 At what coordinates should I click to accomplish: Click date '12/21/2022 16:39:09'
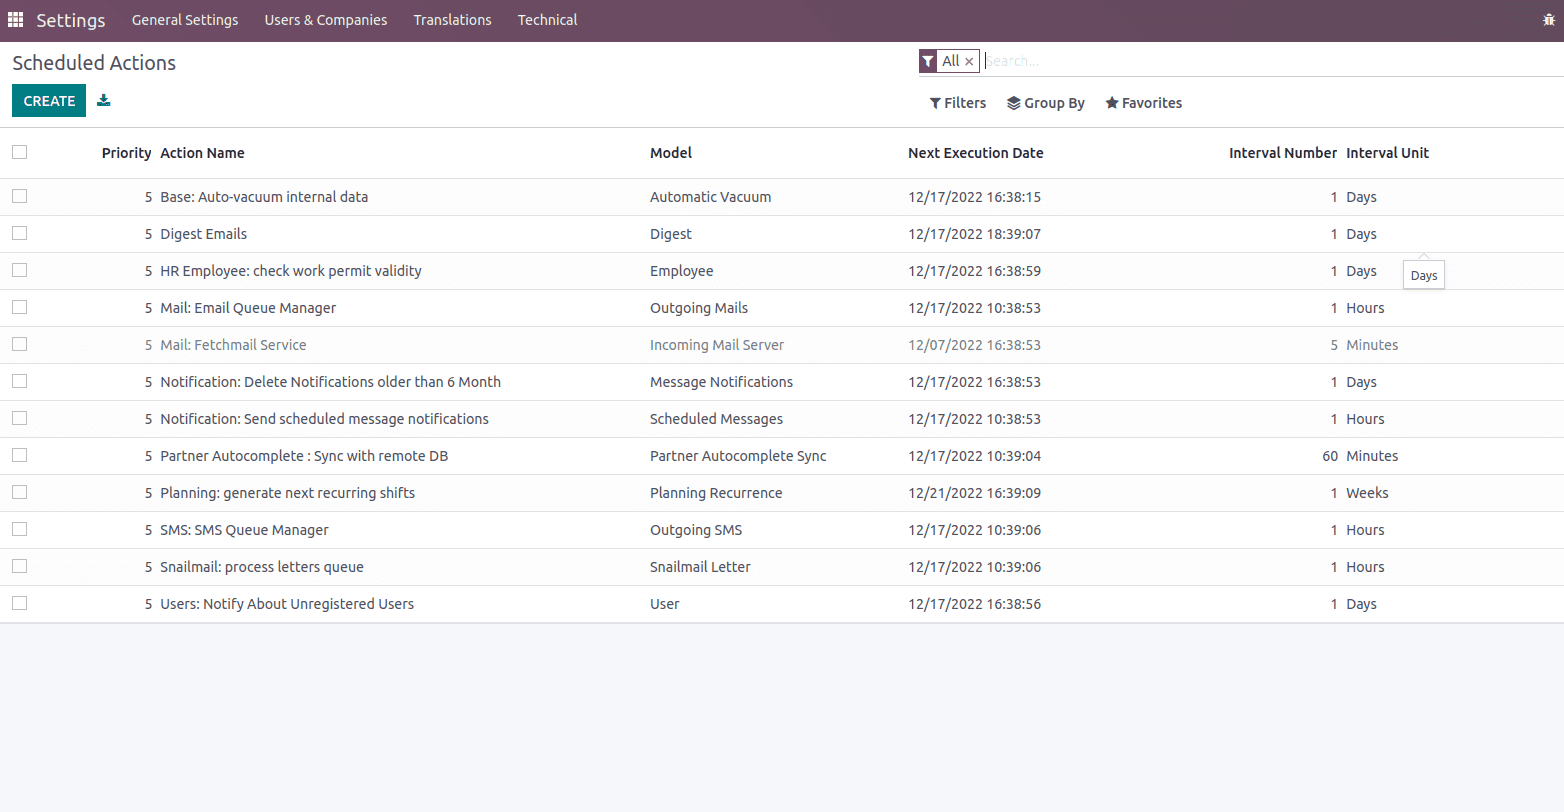975,493
